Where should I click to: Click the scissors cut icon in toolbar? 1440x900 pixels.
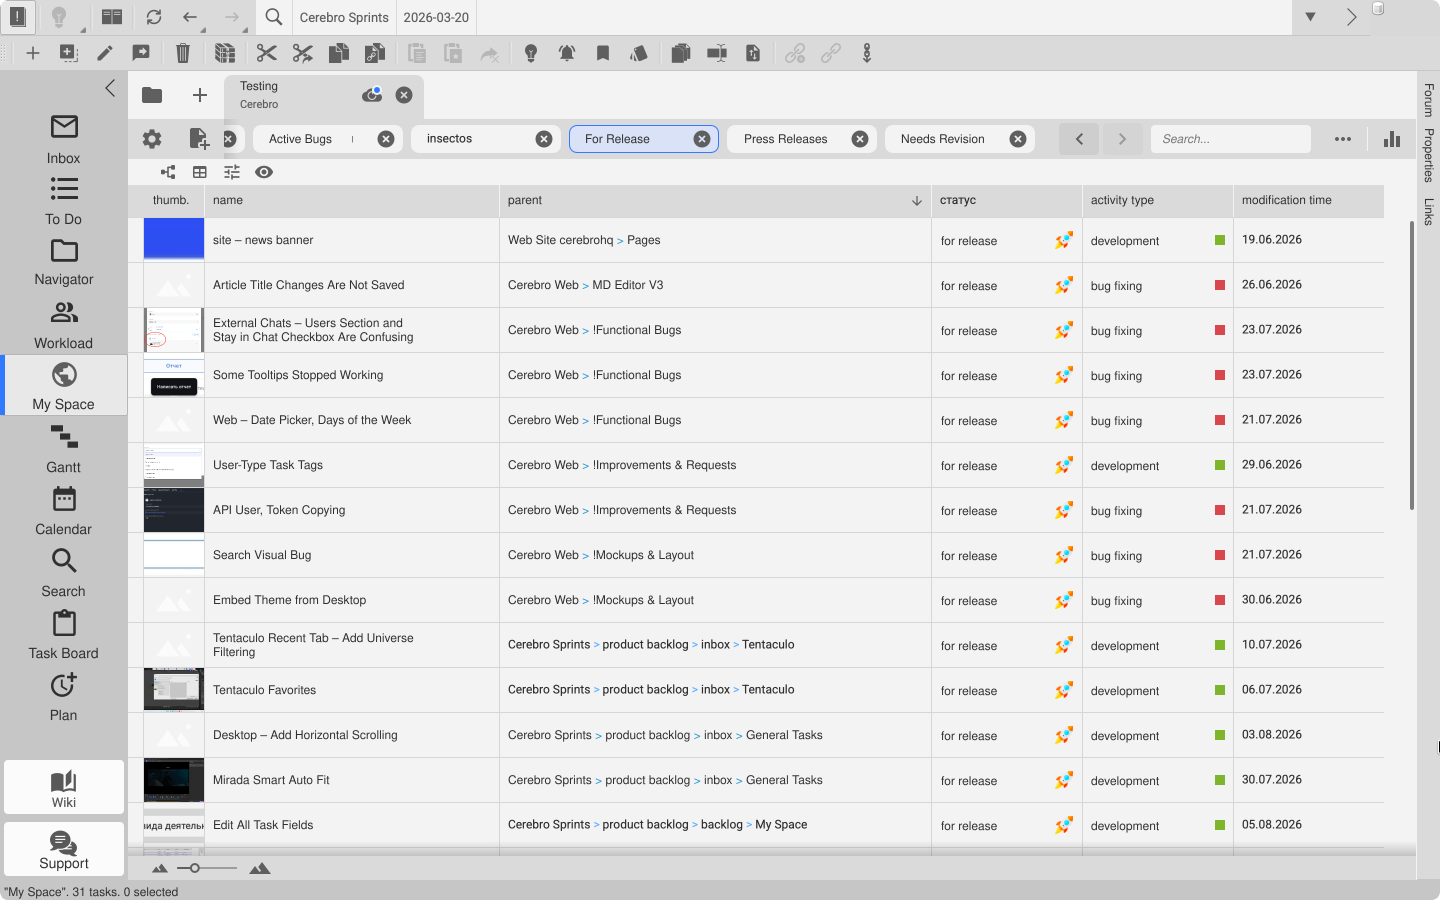(x=266, y=53)
